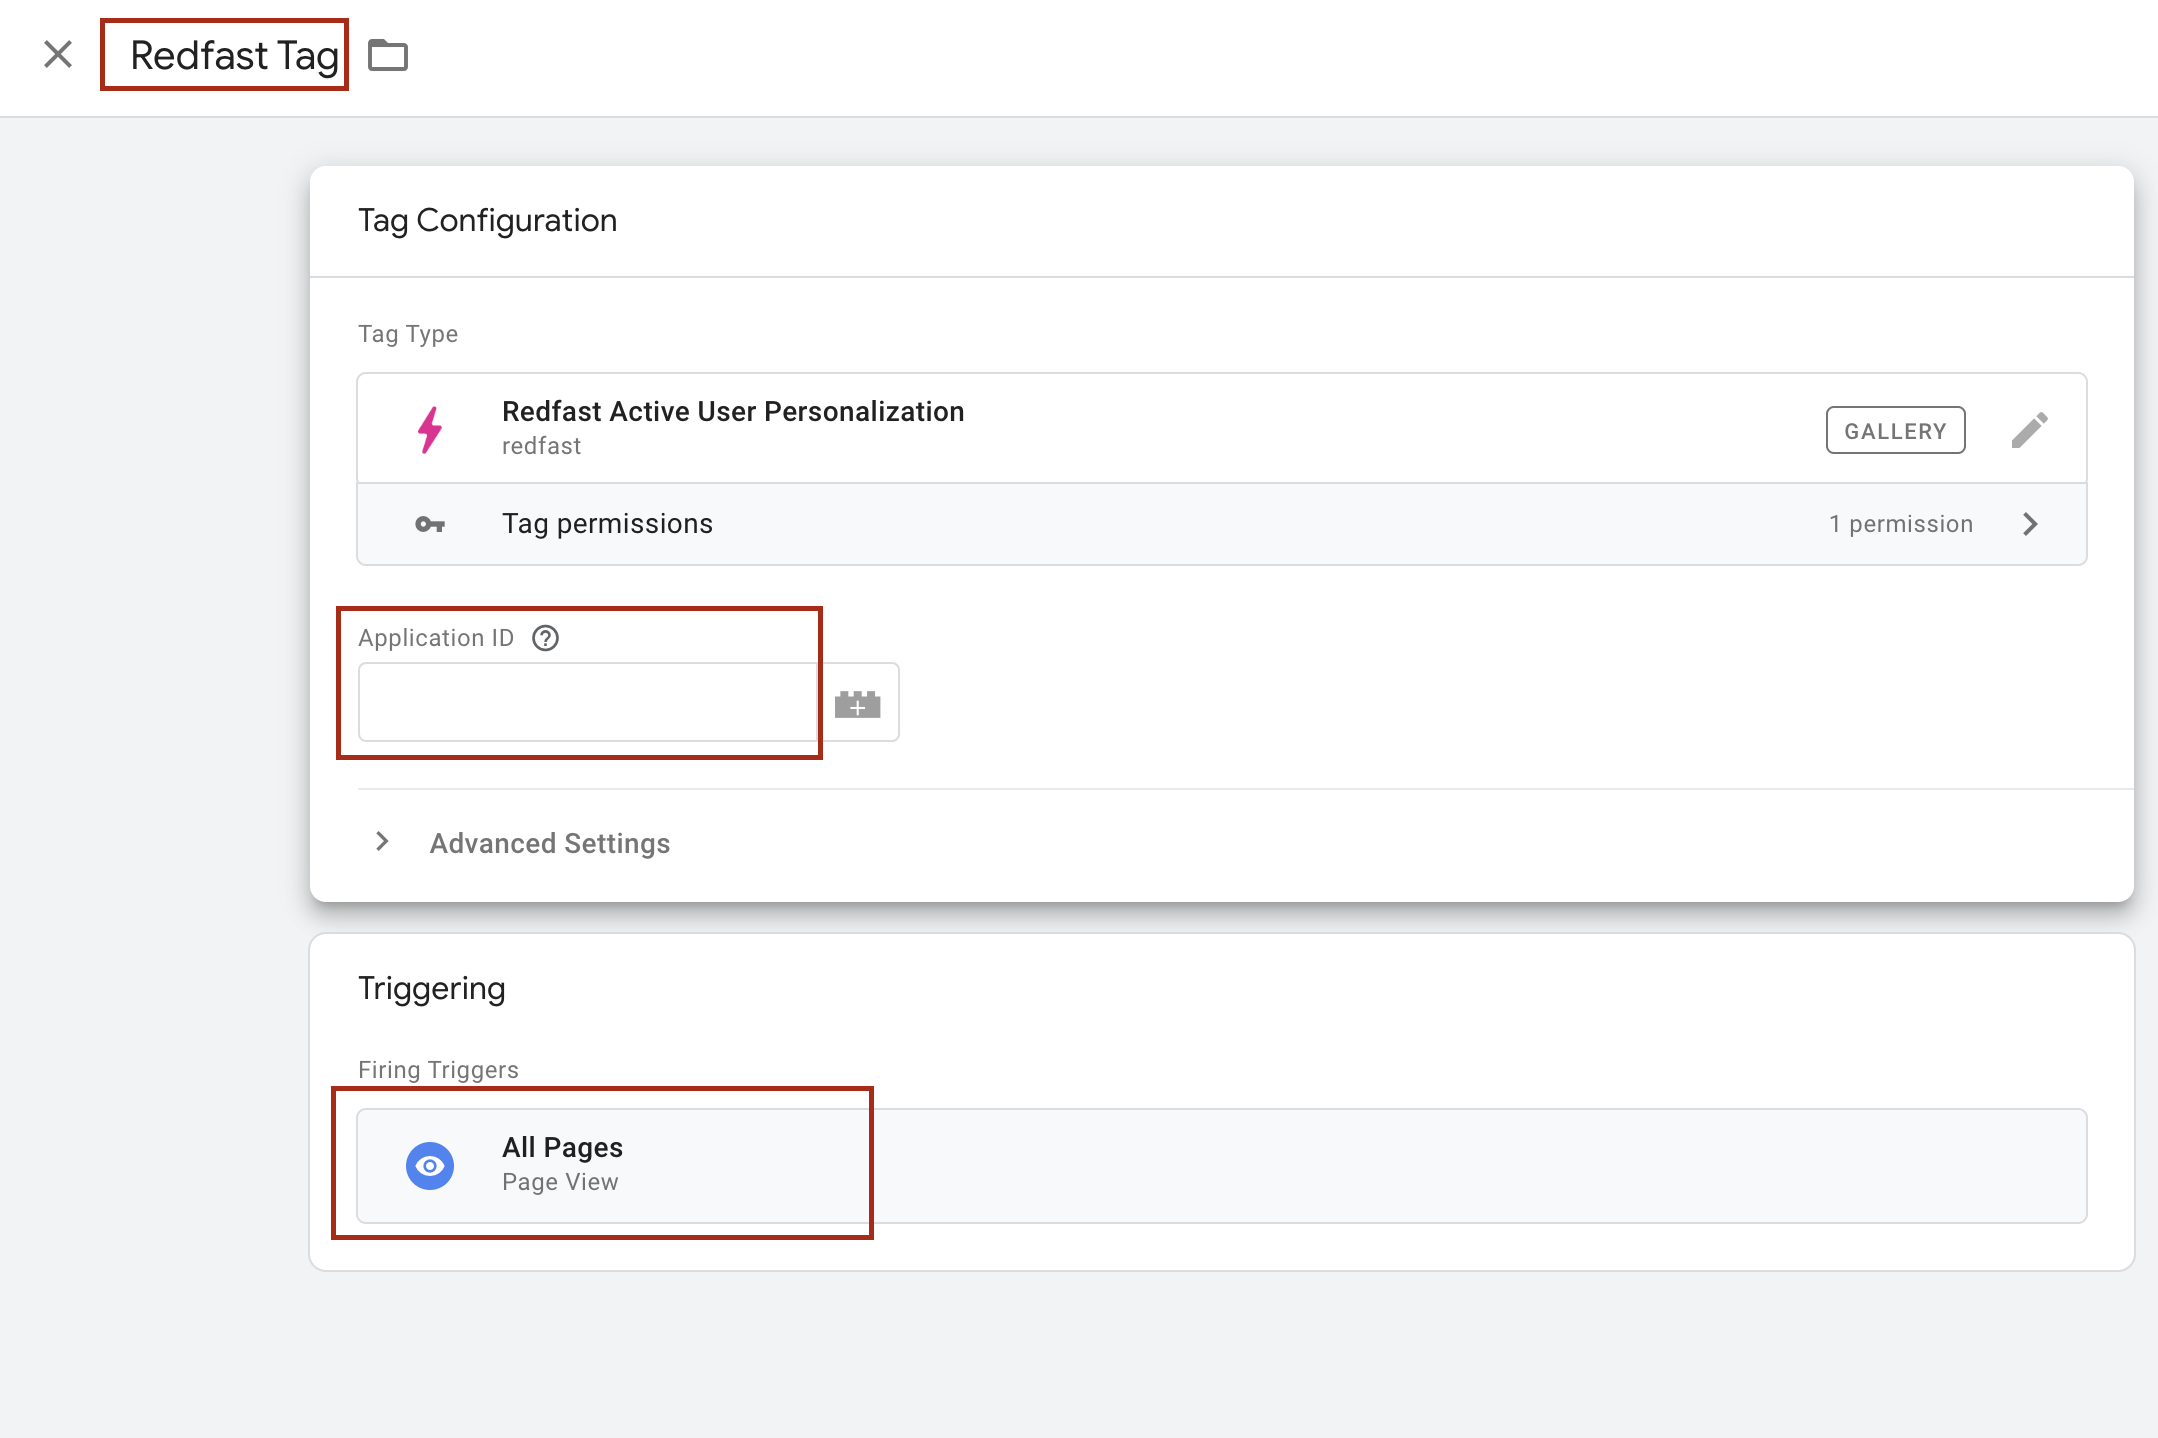The width and height of the screenshot is (2158, 1438).
Task: Click the Advanced Settings label
Action: pos(550,844)
